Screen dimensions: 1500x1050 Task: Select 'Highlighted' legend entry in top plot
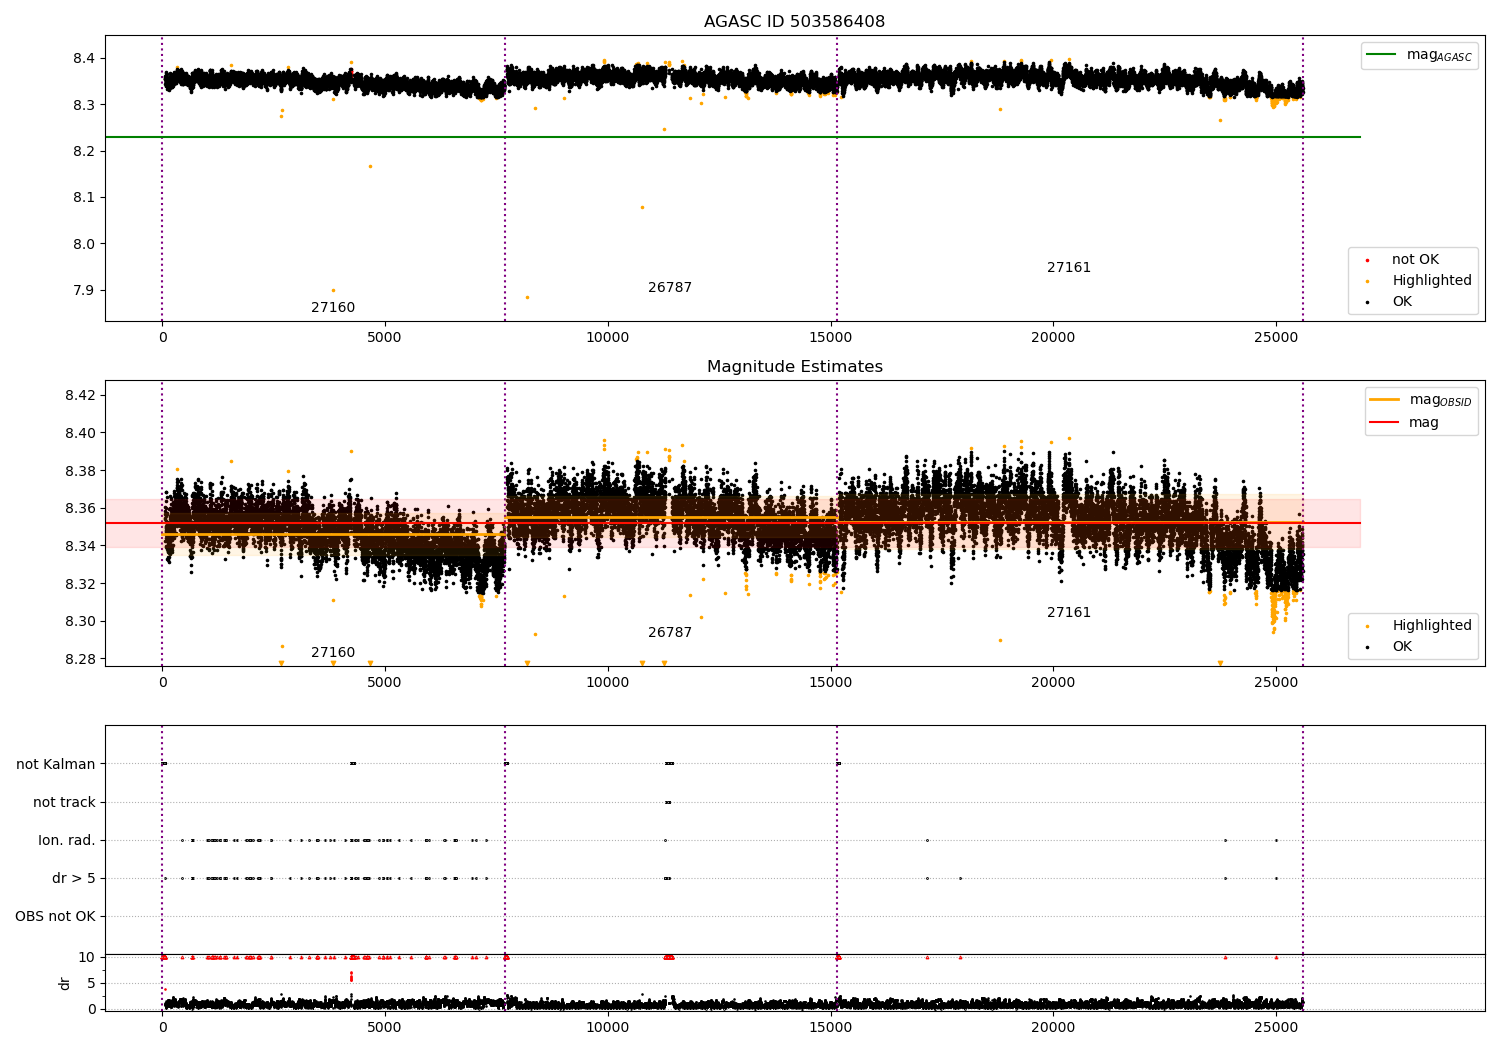pyautogui.click(x=1431, y=281)
